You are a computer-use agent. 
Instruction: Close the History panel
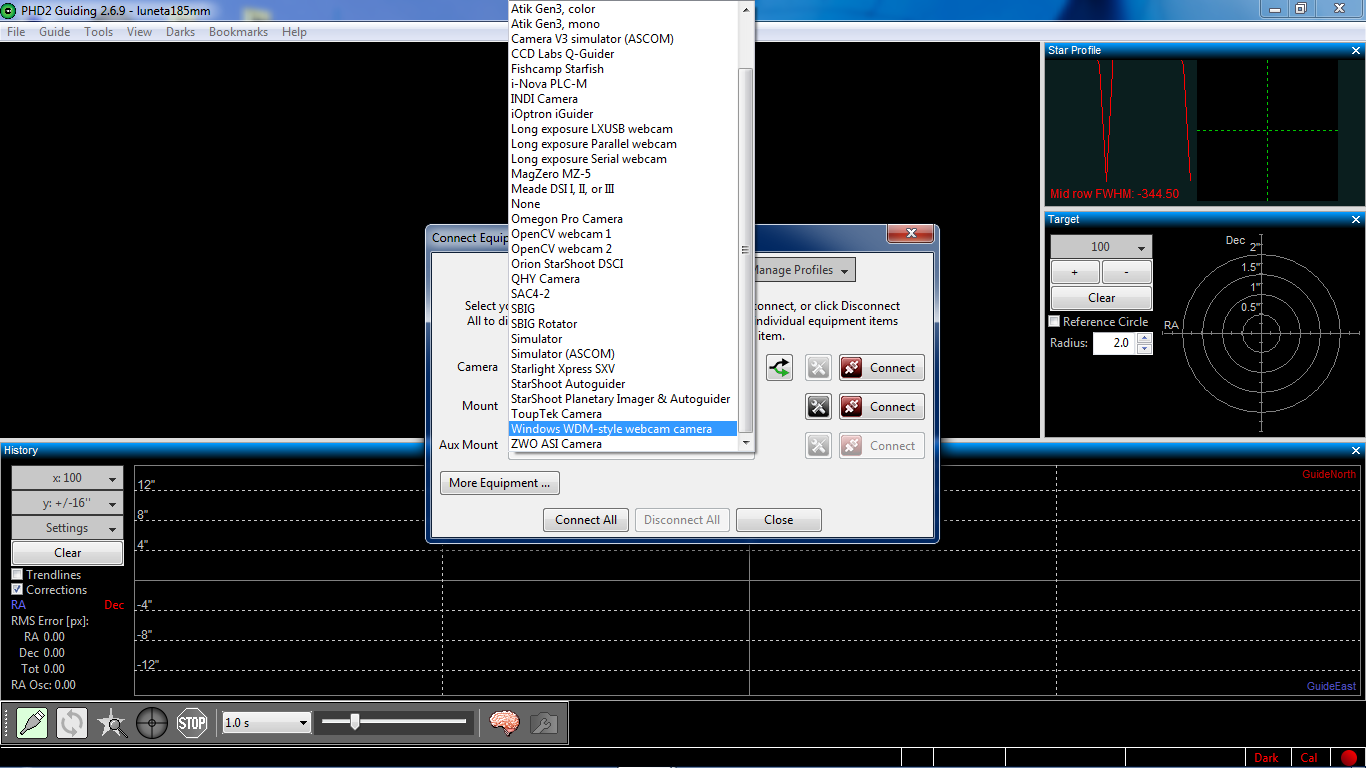point(1356,451)
